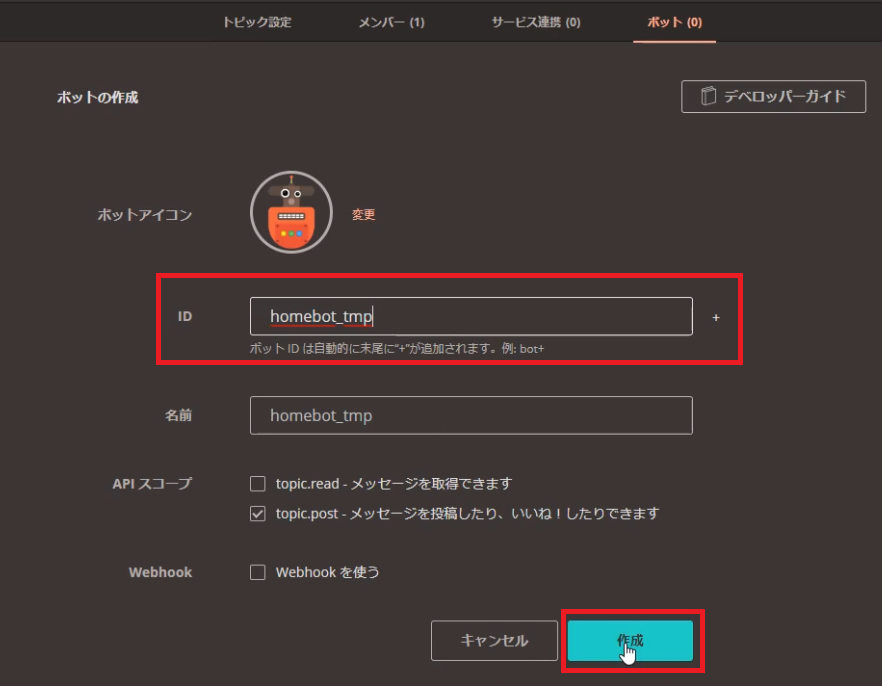This screenshot has height=686, width=882.
Task: Open the サービス連携 (0) tab
Action: (x=536, y=22)
